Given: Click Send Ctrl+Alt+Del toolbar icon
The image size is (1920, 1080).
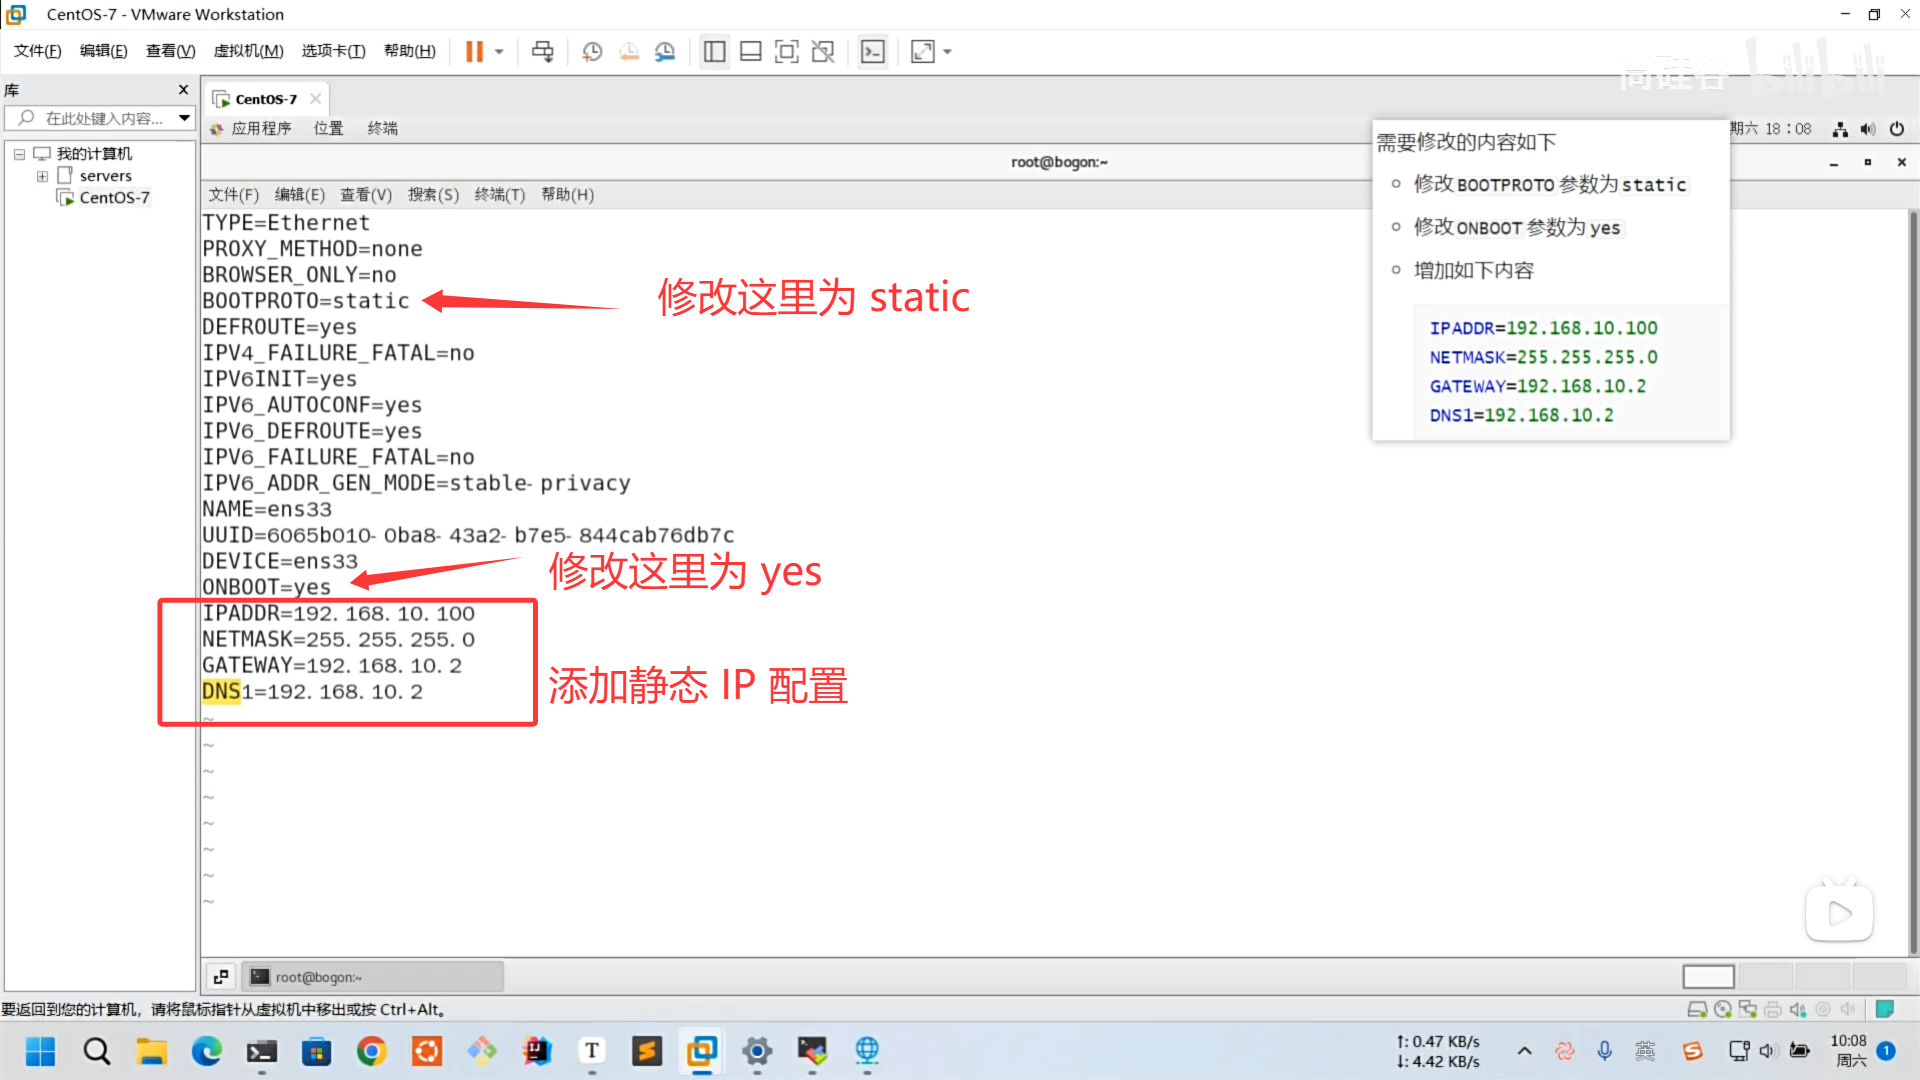Looking at the screenshot, I should tap(542, 51).
